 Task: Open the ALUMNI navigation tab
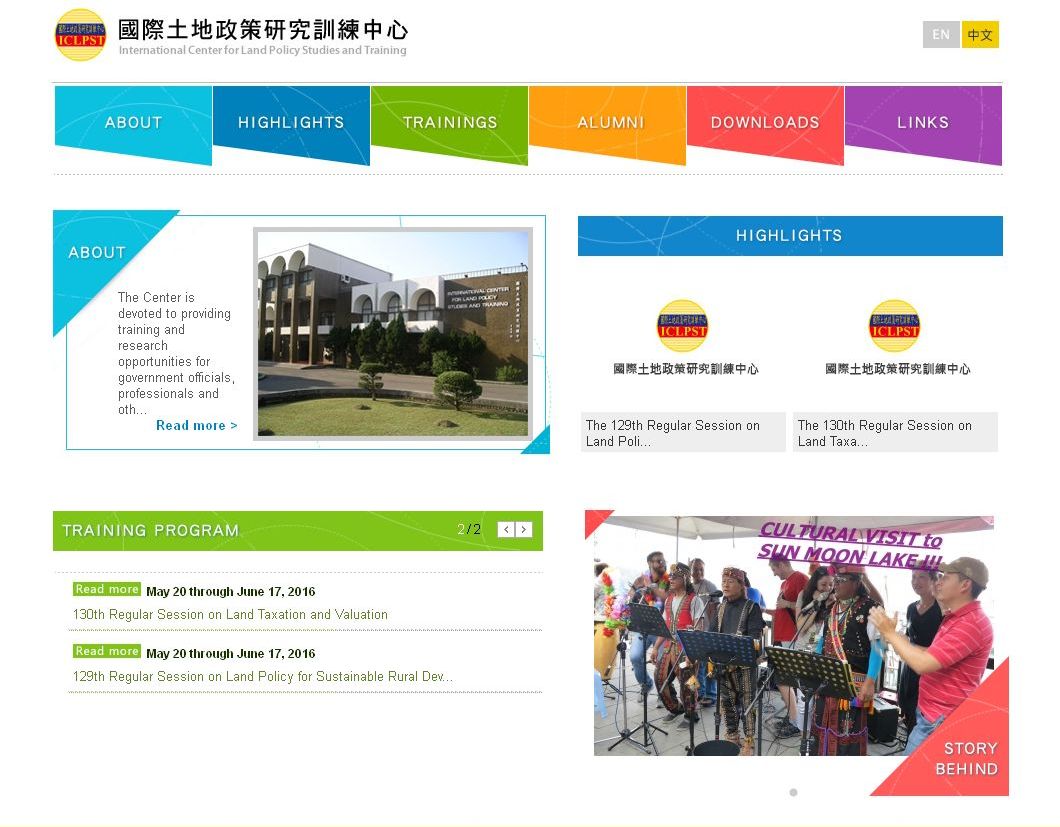click(607, 123)
